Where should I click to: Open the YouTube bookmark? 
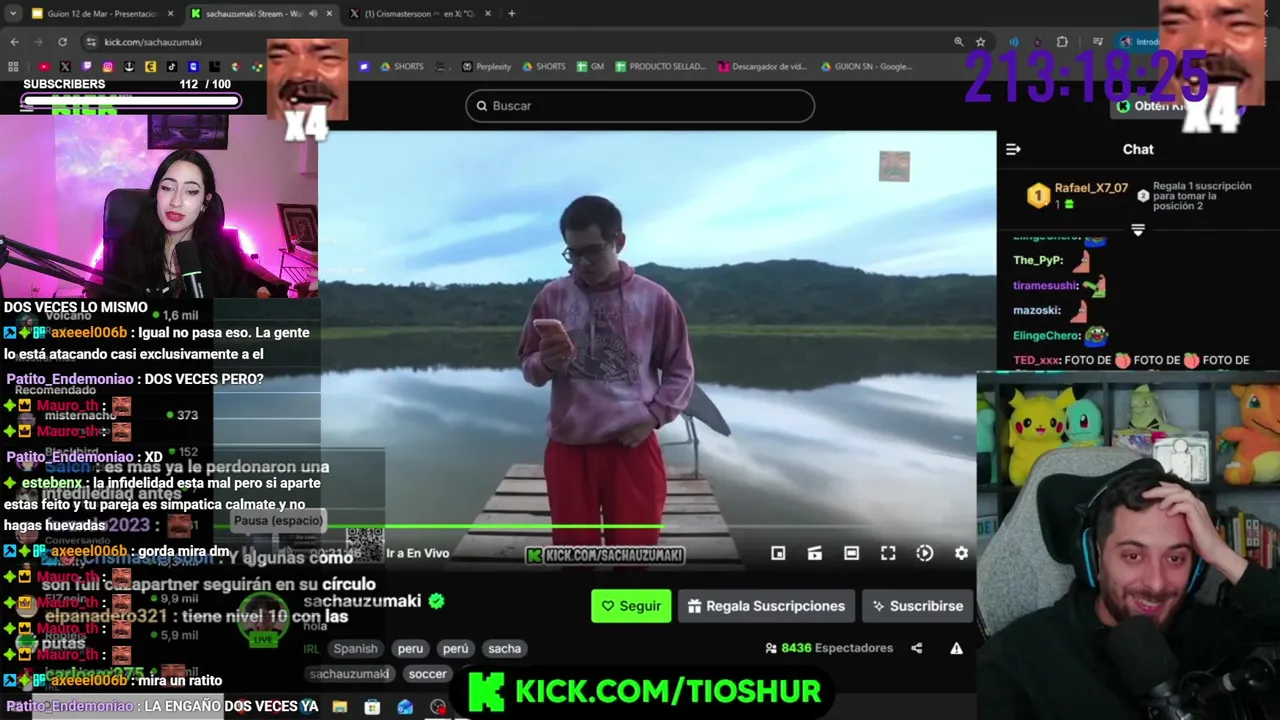43,67
